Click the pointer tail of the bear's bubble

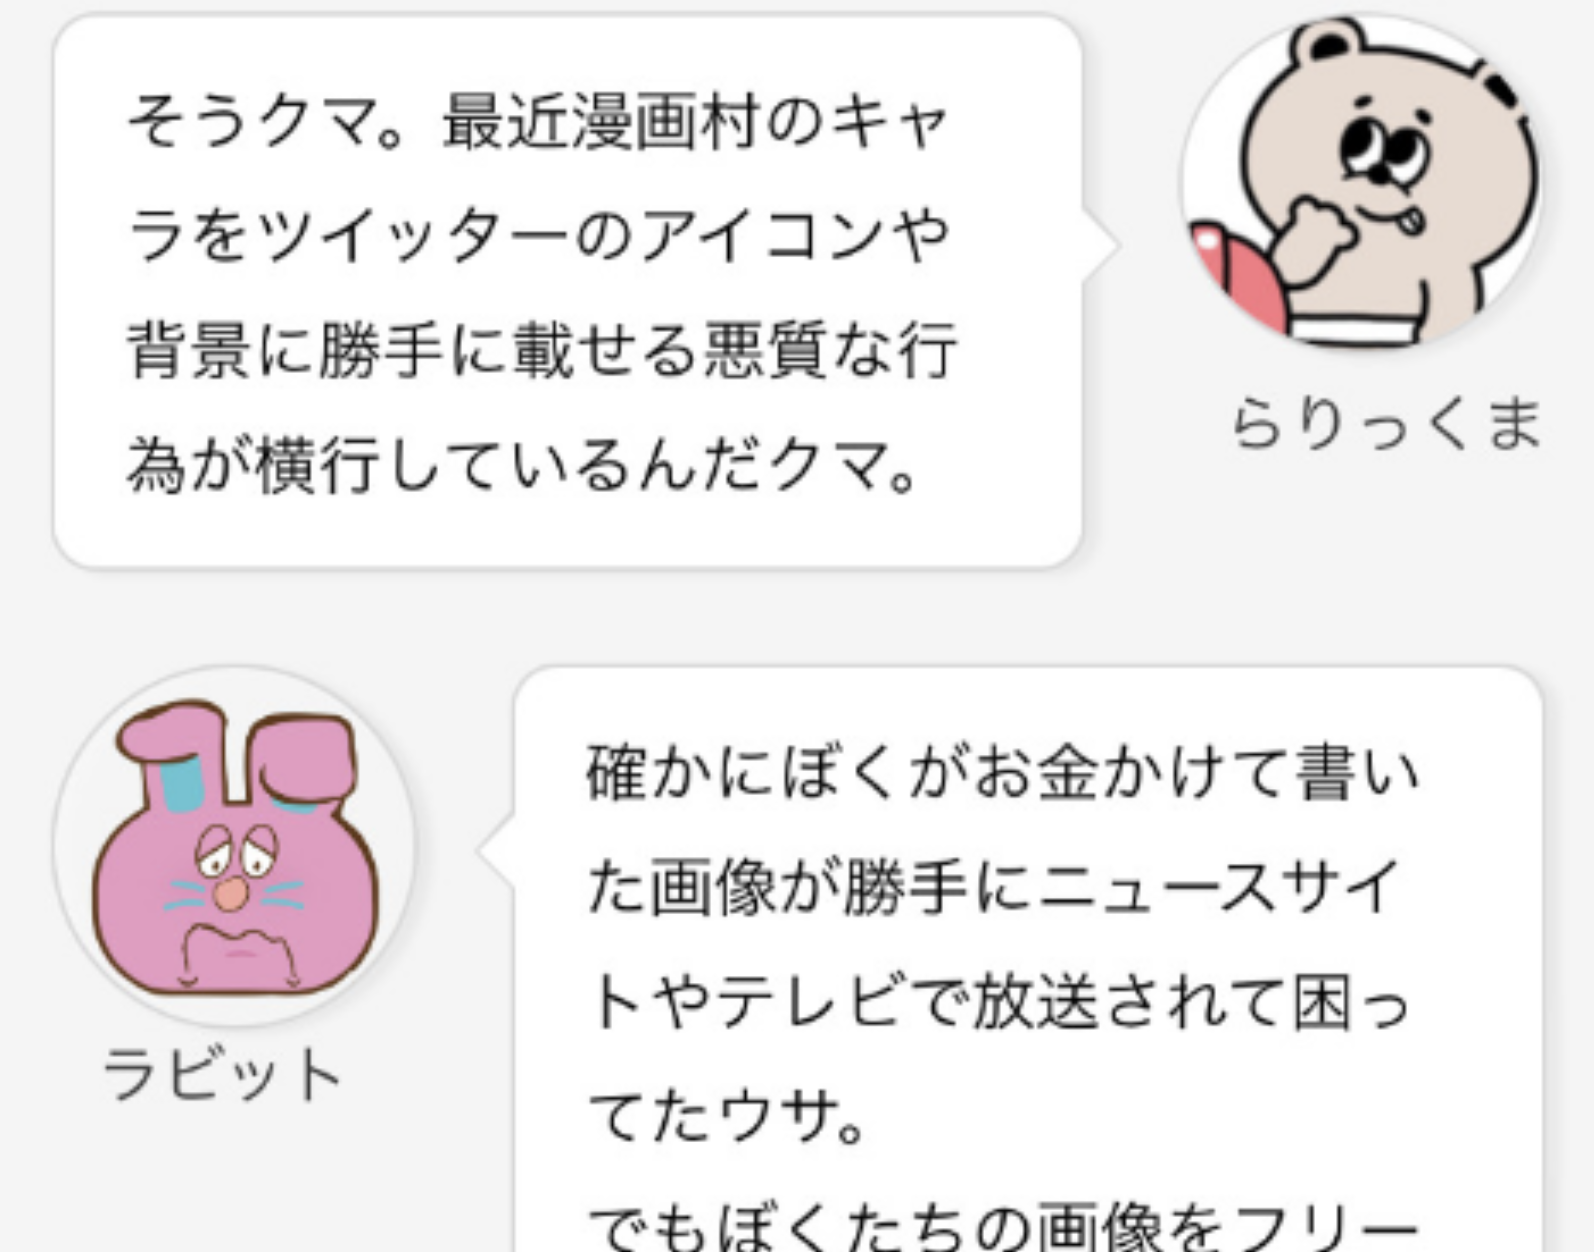coord(1100,245)
